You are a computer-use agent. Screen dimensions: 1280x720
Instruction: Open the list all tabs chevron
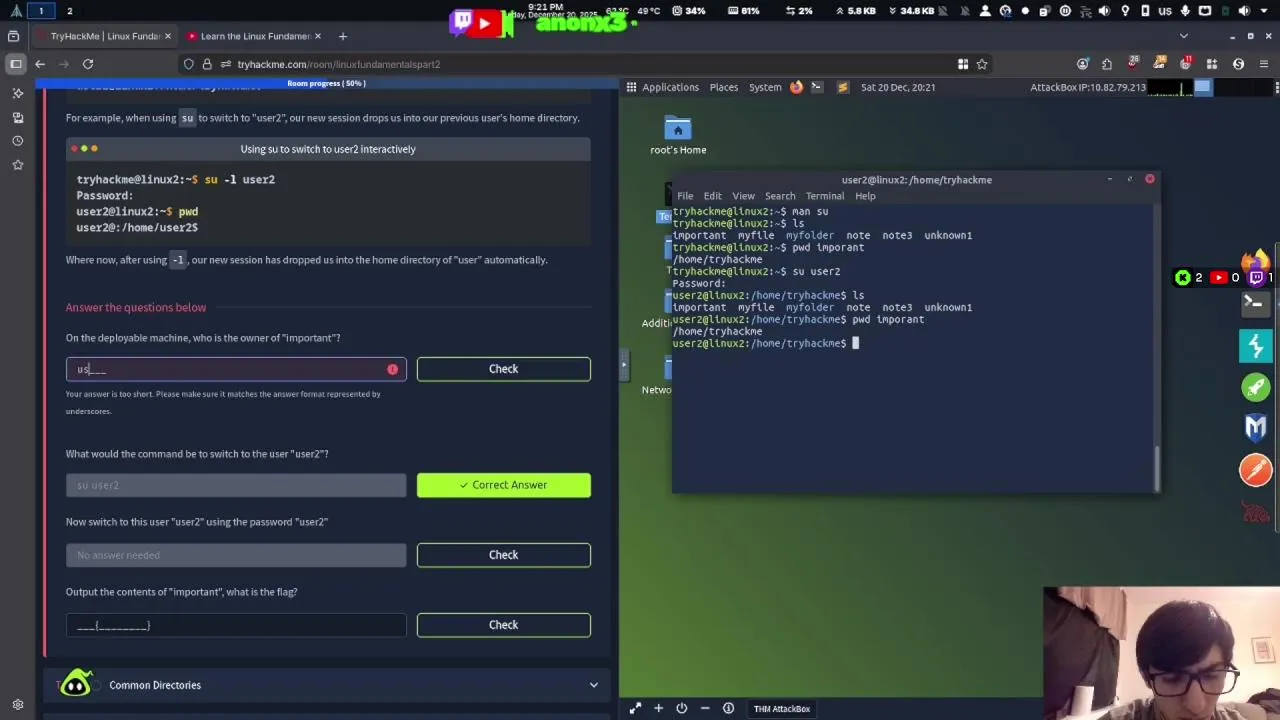[1184, 36]
